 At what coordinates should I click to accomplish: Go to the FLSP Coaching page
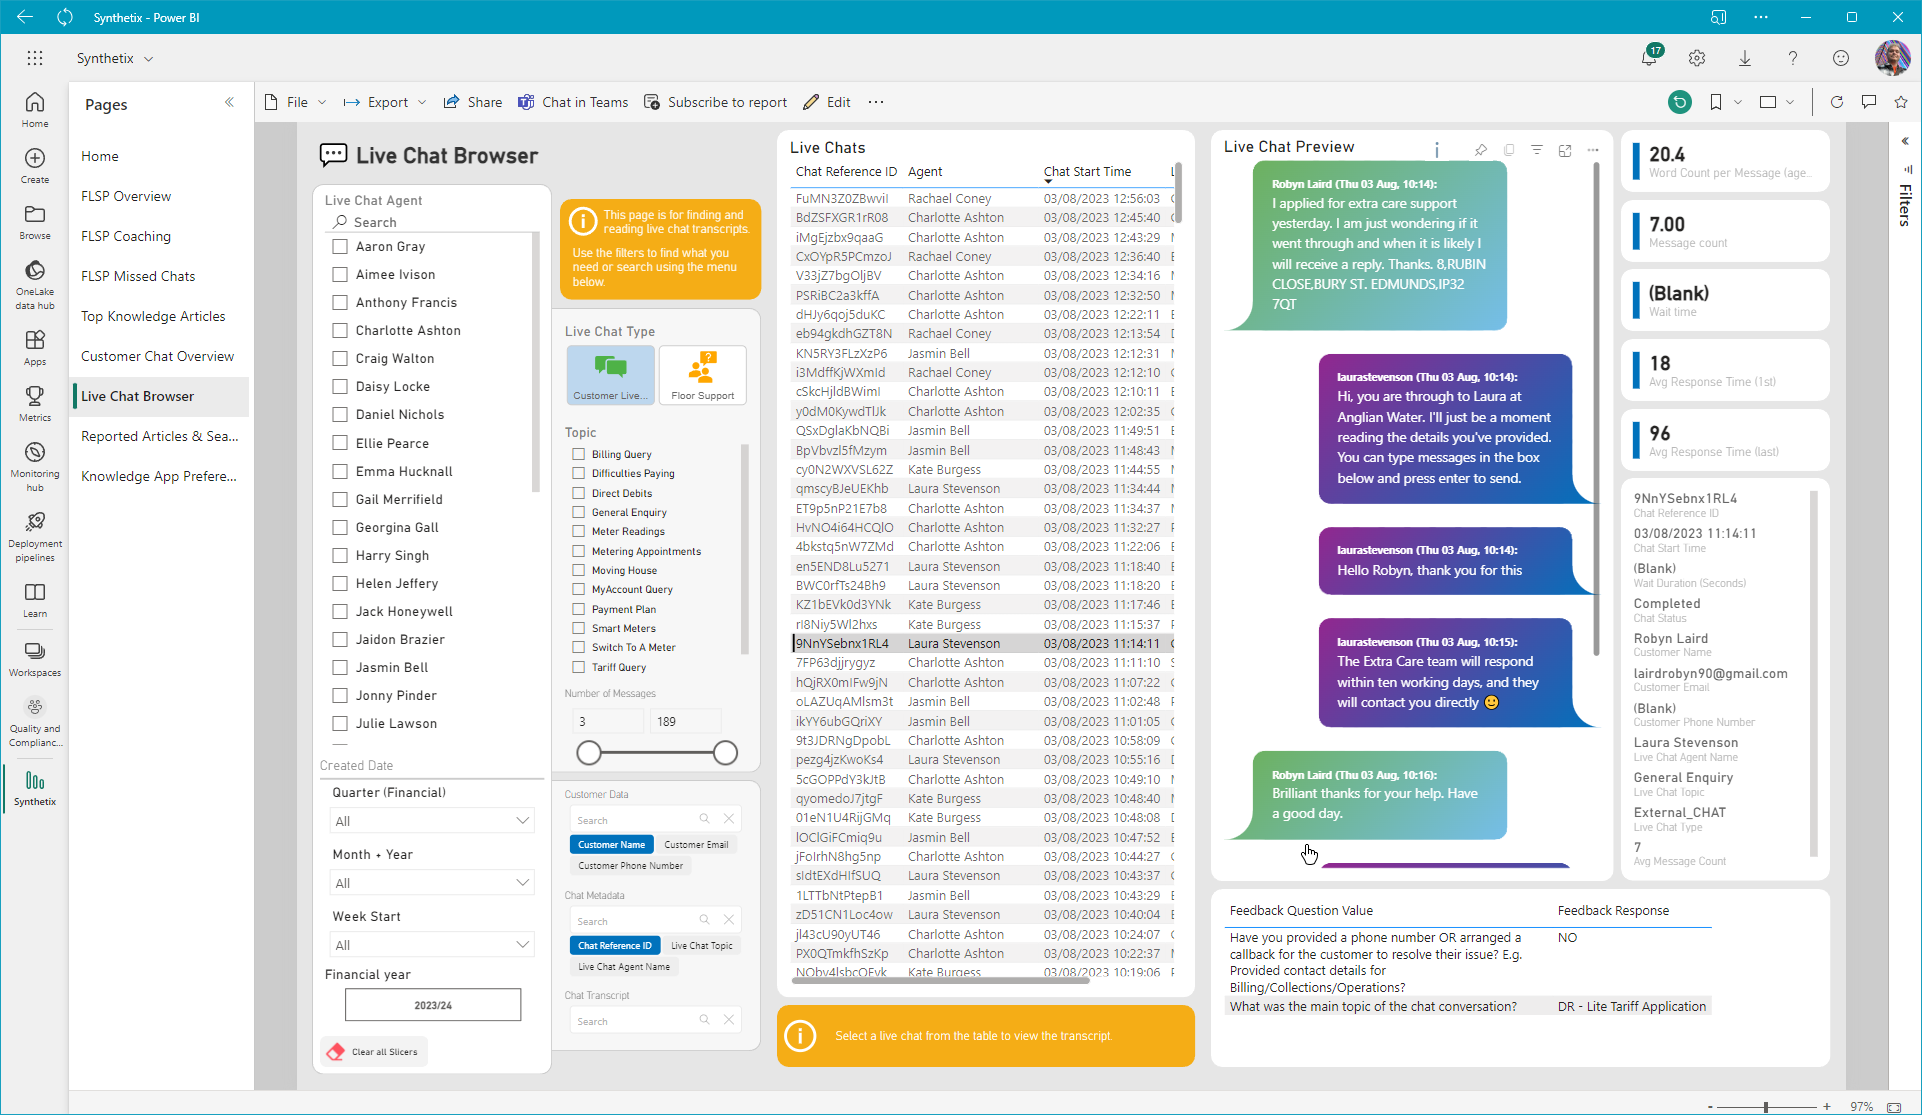point(126,236)
